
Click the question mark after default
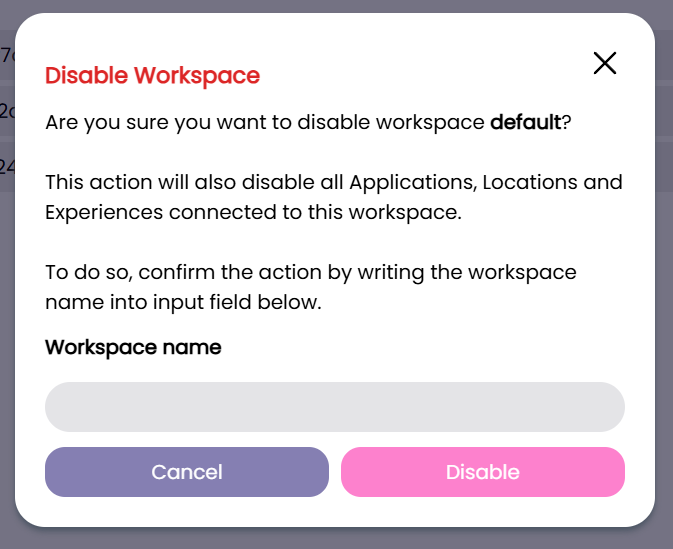[x=565, y=123]
